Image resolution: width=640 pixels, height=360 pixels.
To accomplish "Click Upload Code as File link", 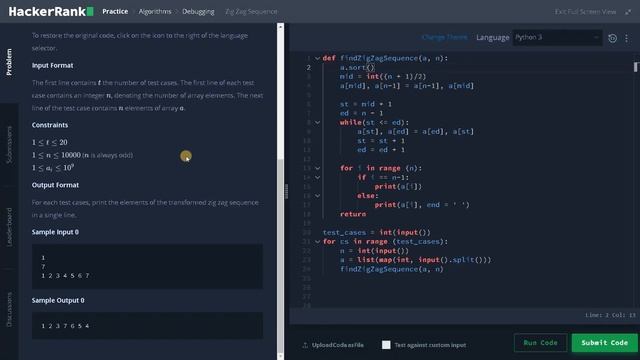I will pos(338,345).
